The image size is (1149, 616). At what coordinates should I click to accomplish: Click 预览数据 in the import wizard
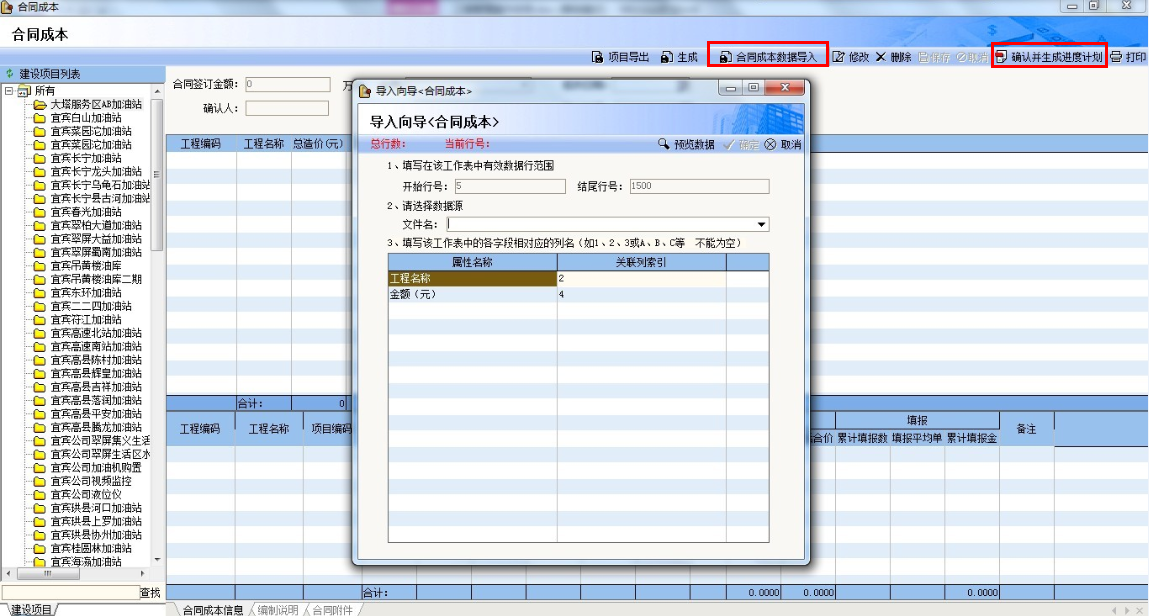pyautogui.click(x=686, y=144)
